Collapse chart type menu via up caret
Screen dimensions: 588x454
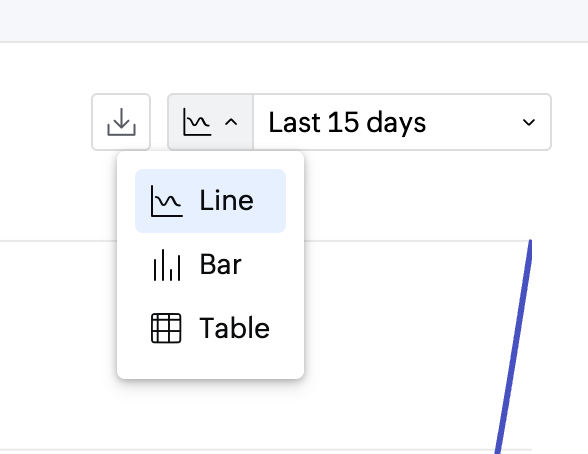(x=231, y=122)
